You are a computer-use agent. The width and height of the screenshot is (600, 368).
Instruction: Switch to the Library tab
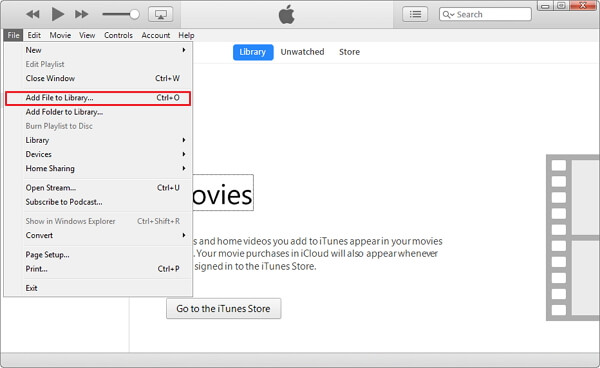253,52
